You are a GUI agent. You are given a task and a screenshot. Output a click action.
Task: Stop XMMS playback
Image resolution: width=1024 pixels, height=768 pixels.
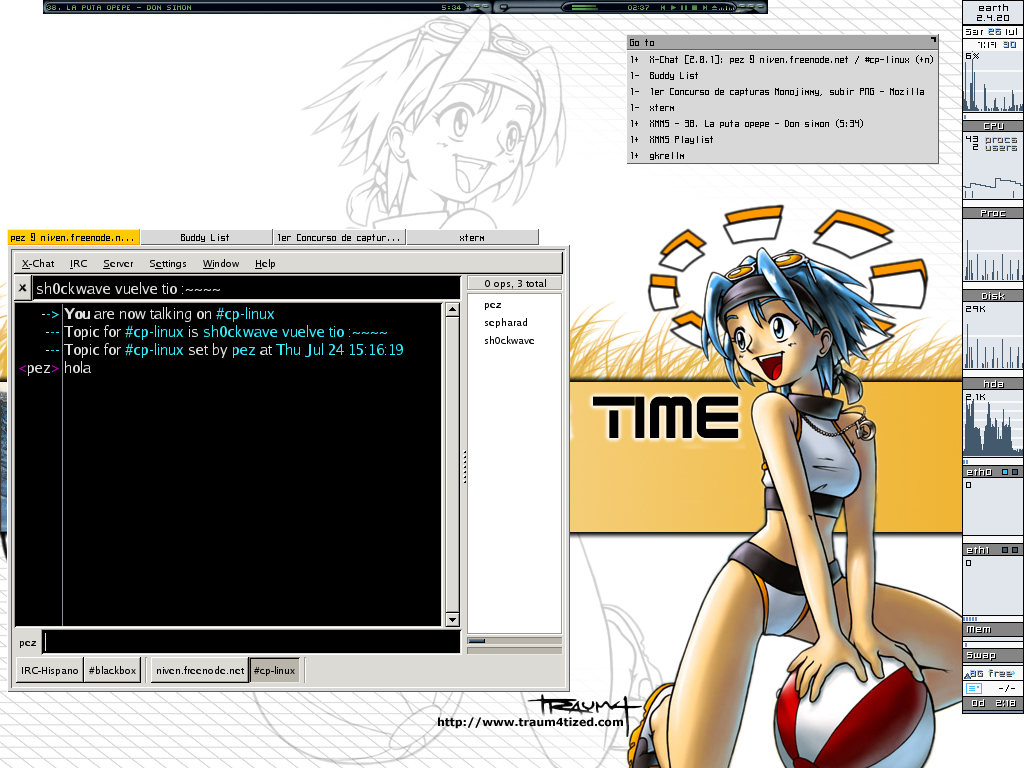pyautogui.click(x=694, y=7)
